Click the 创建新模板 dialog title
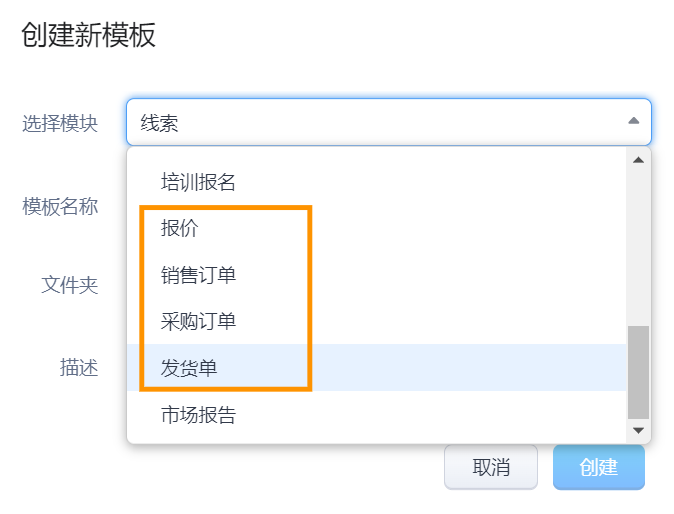674x514 pixels. 88,36
